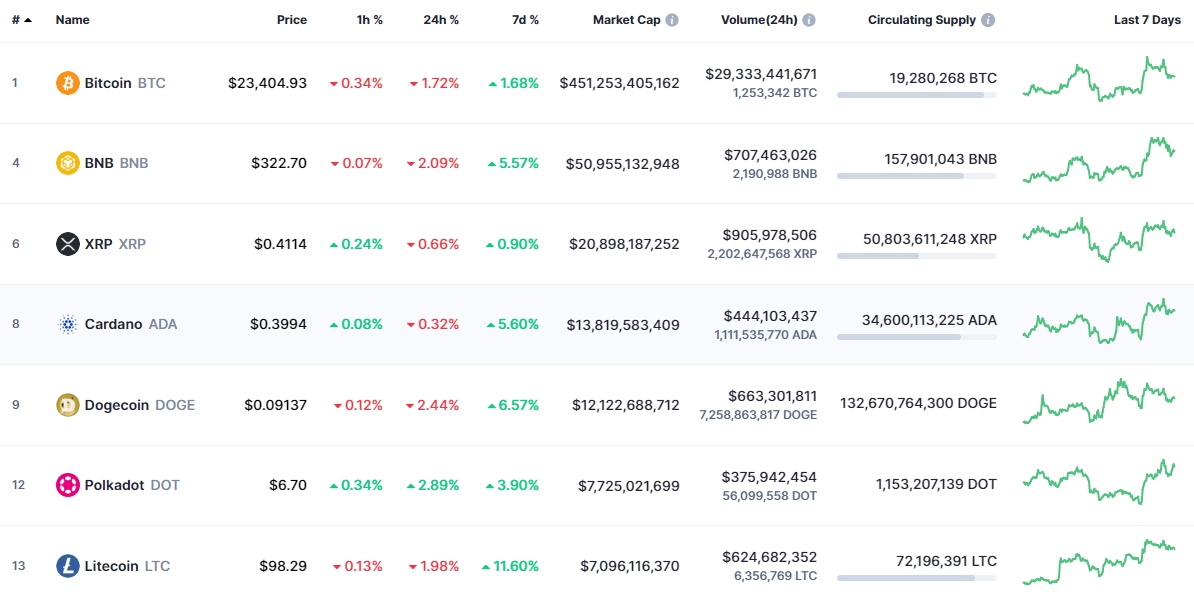Viewport: 1194px width, 601px height.
Task: Click Bitcoin circulating supply progress bar
Action: tap(917, 95)
